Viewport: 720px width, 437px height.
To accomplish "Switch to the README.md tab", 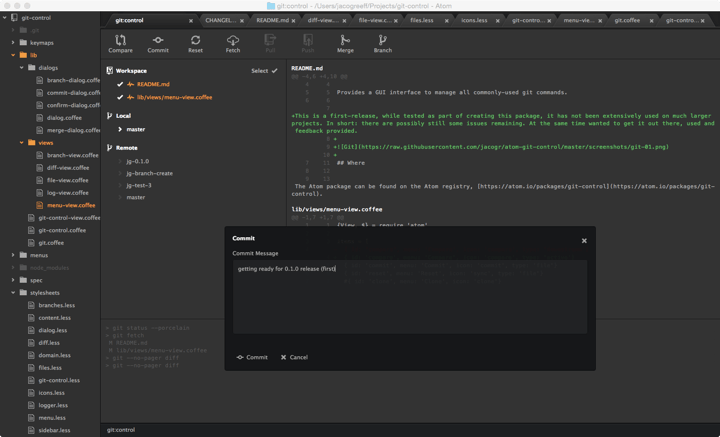I will point(272,20).
